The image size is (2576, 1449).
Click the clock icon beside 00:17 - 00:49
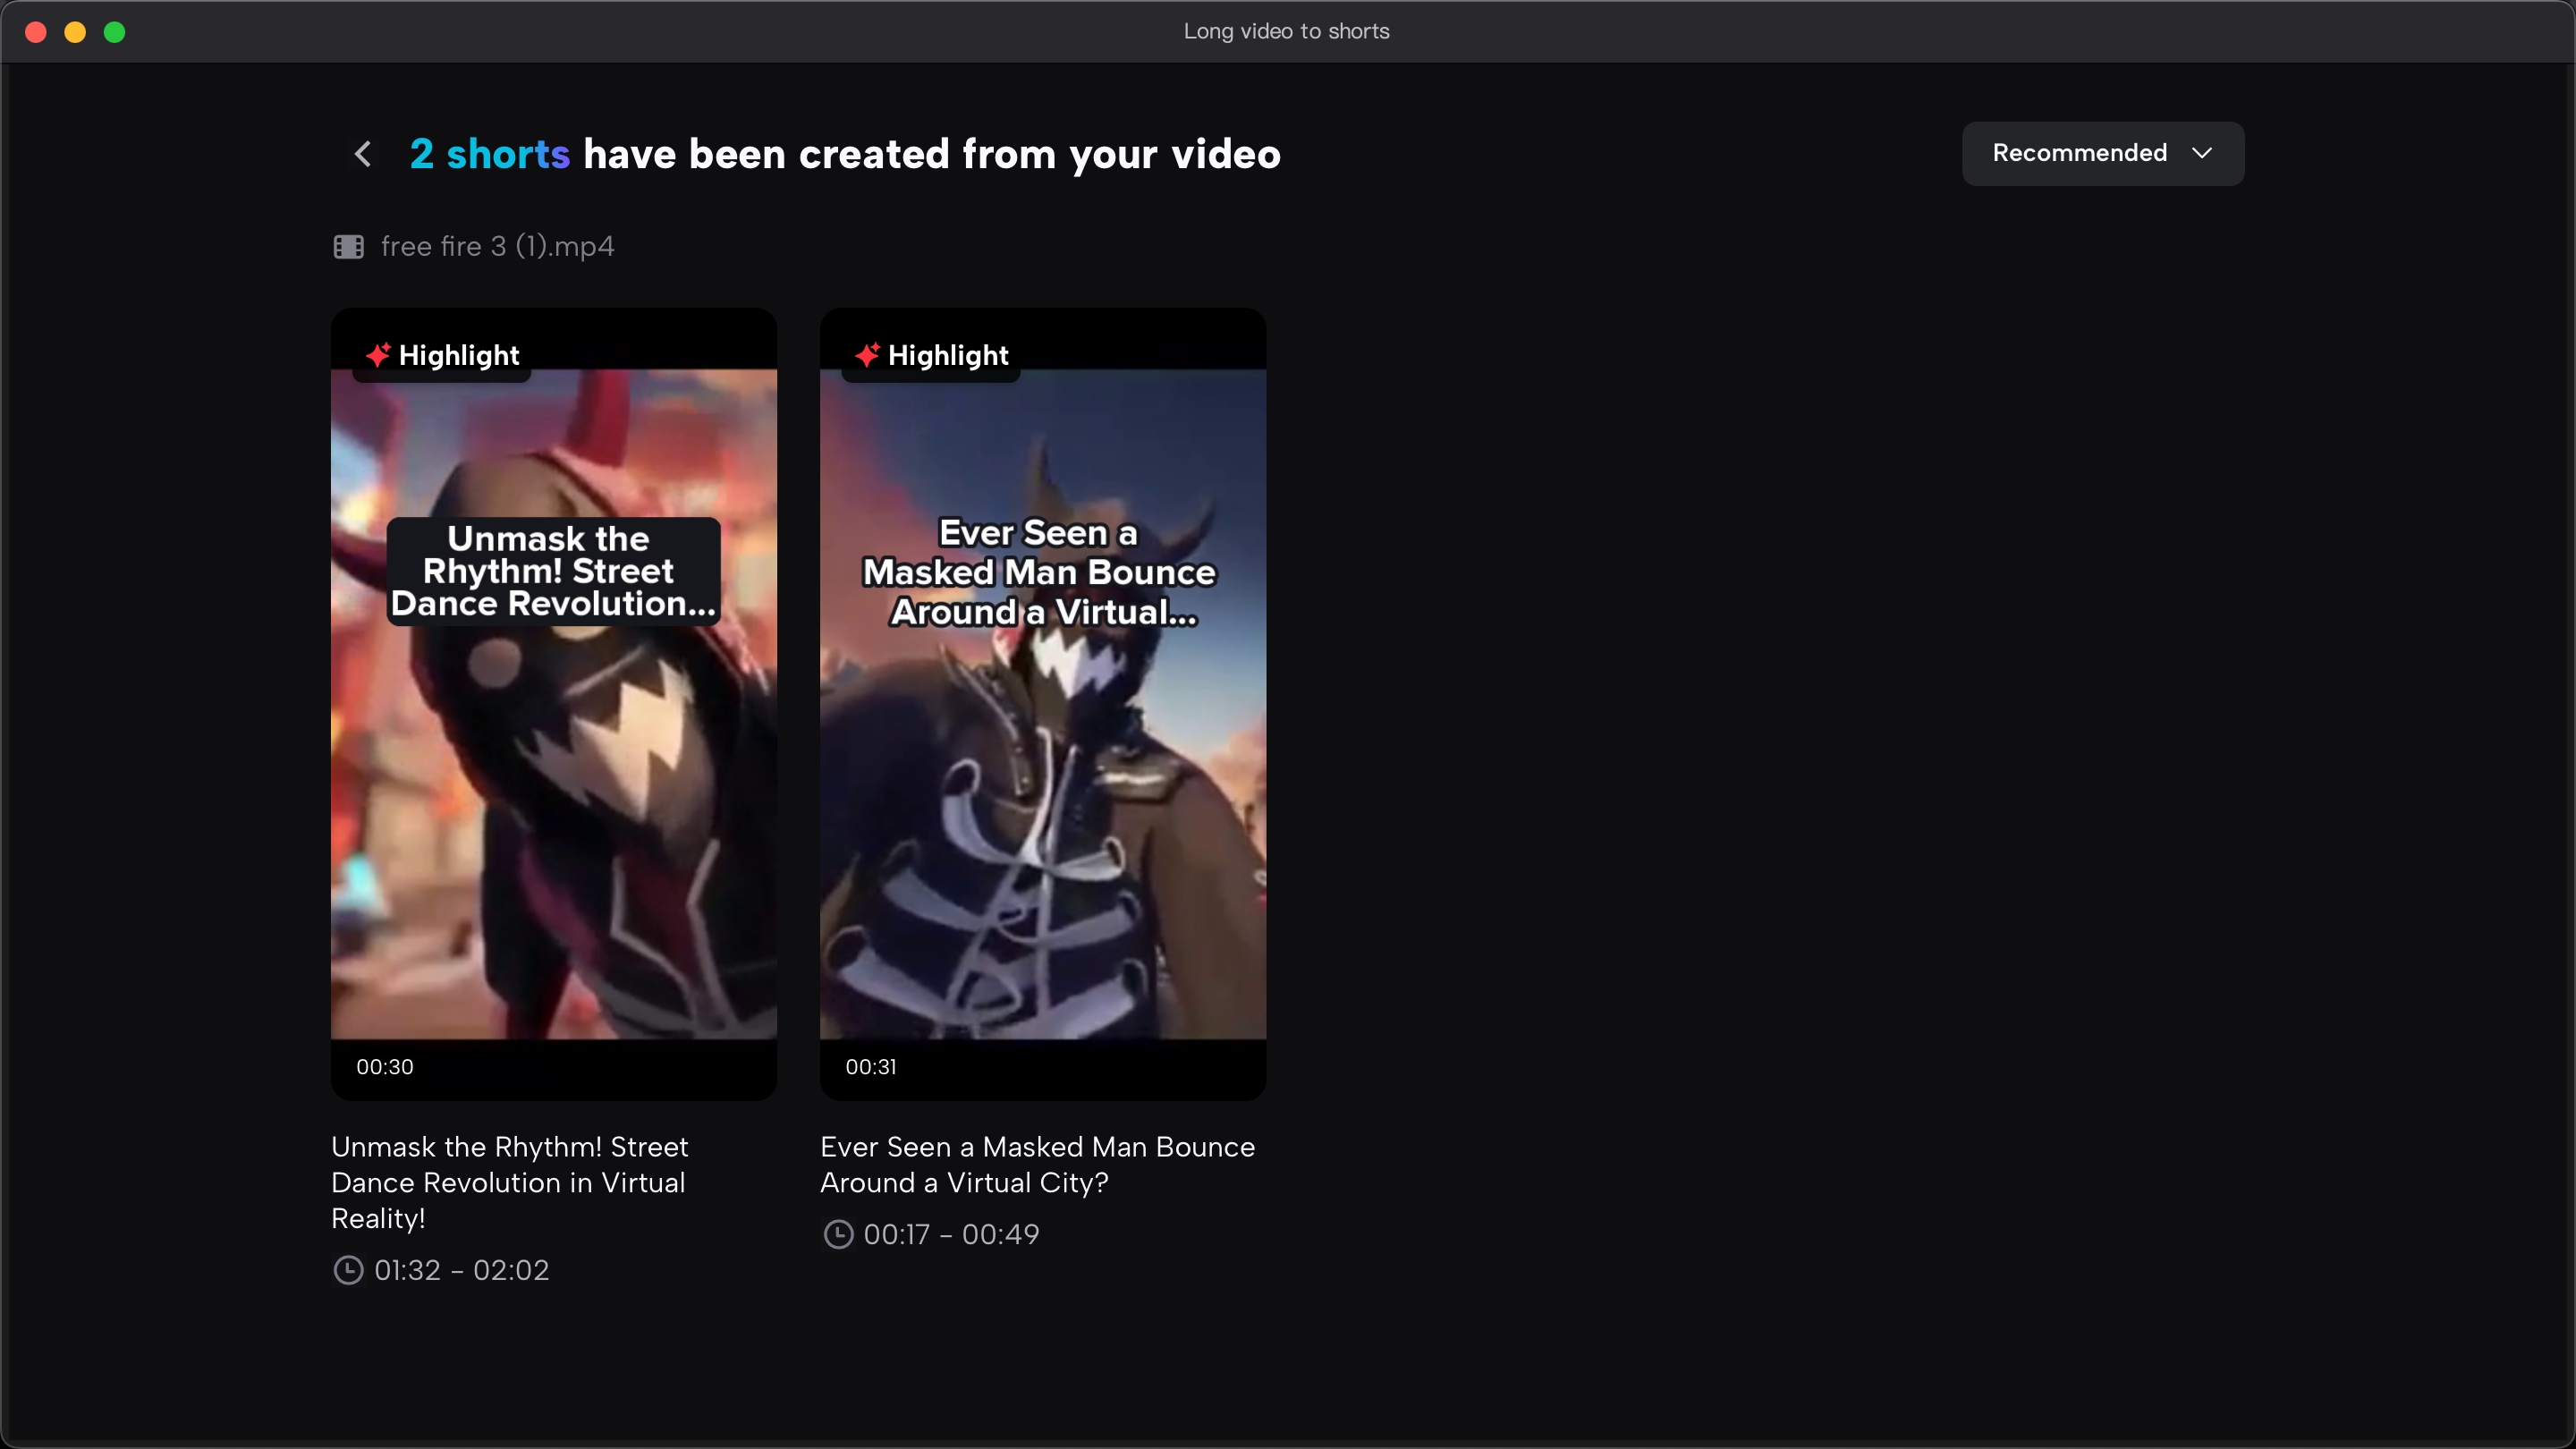tap(838, 1234)
